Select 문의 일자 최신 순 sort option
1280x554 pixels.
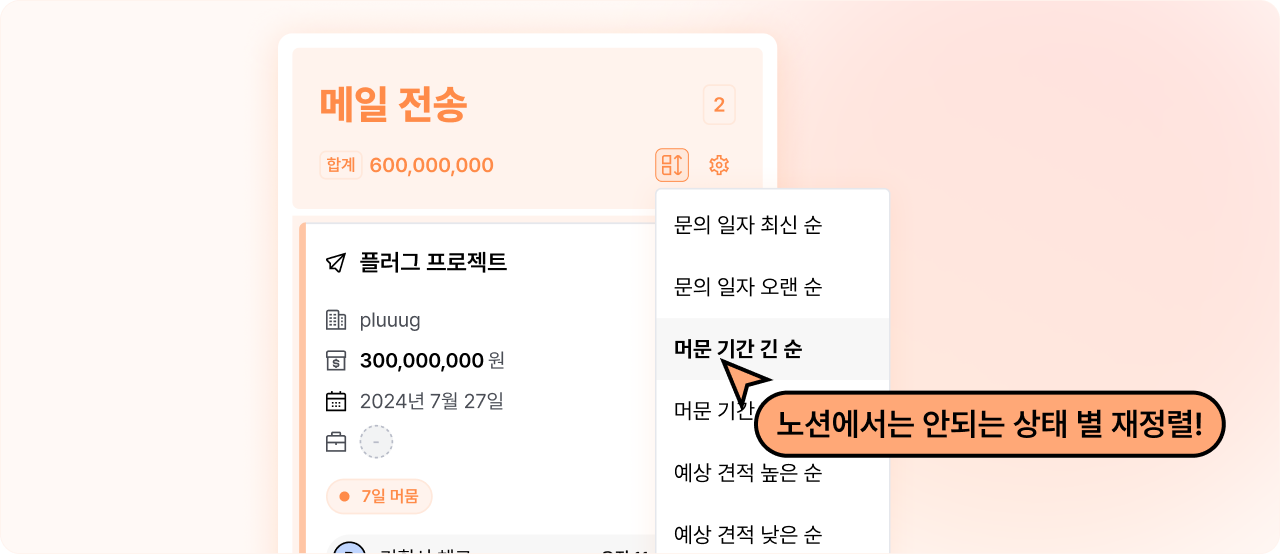click(x=773, y=225)
